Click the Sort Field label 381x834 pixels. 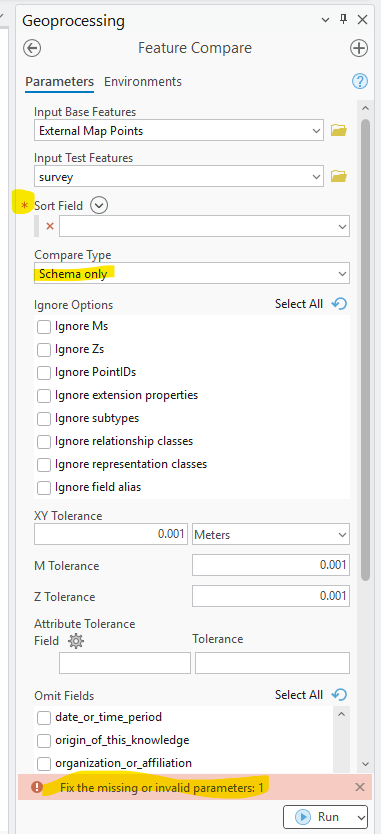pos(59,206)
